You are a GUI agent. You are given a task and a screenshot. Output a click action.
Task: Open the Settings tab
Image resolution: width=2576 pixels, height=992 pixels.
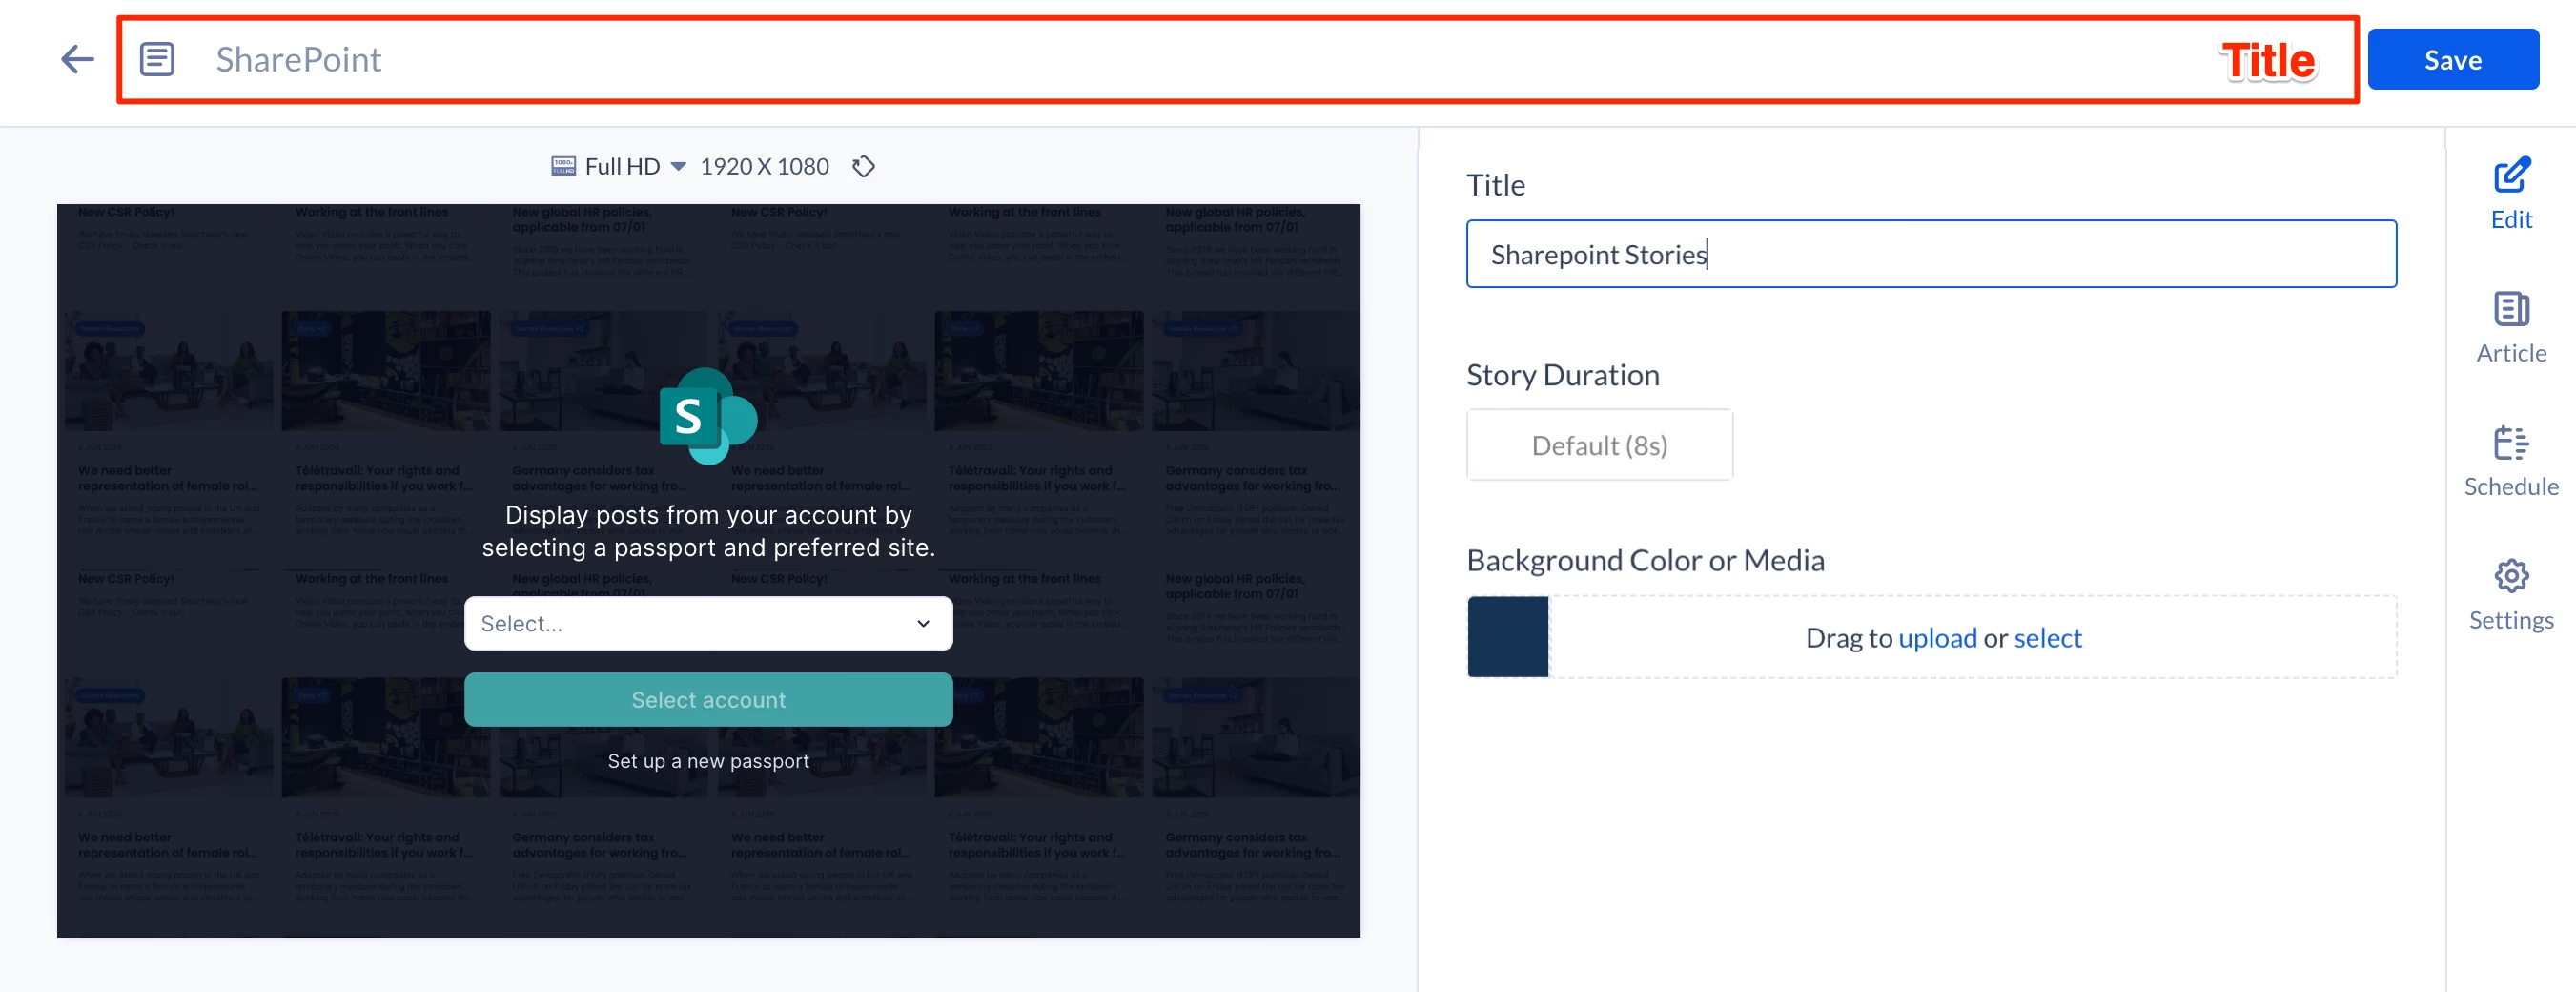(2510, 596)
